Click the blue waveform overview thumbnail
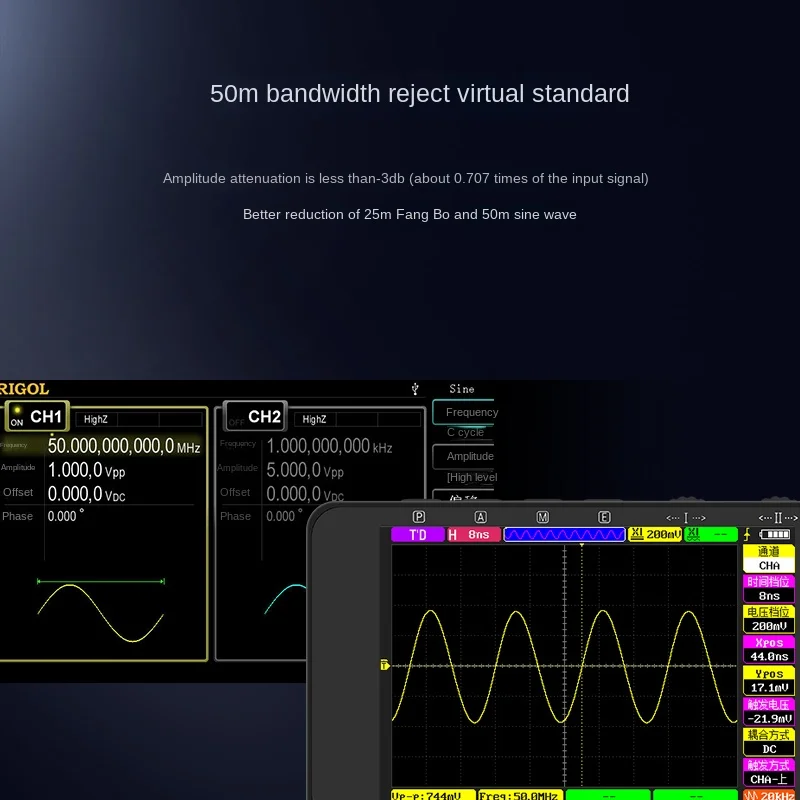This screenshot has height=800, width=800. coord(564,534)
